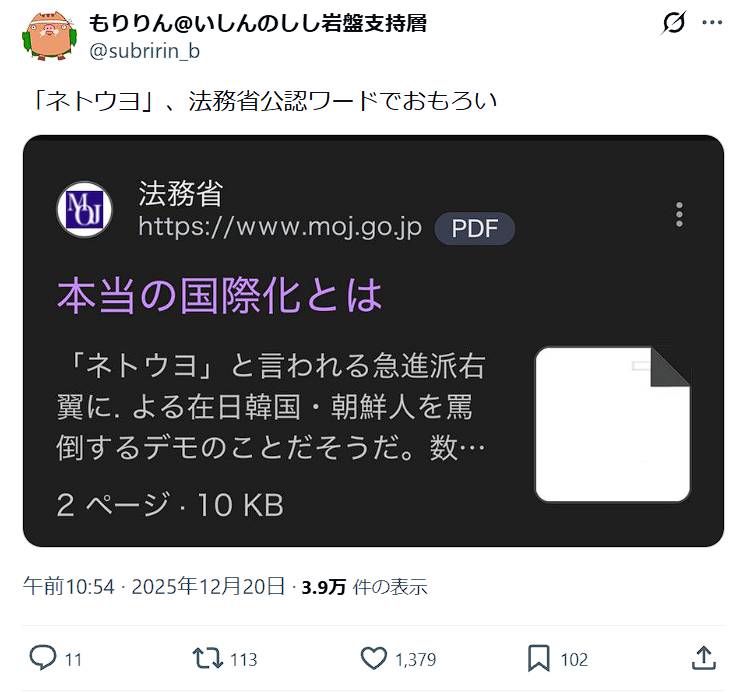
Task: Bookmark the post with the bookmark icon
Action: pyautogui.click(x=539, y=659)
